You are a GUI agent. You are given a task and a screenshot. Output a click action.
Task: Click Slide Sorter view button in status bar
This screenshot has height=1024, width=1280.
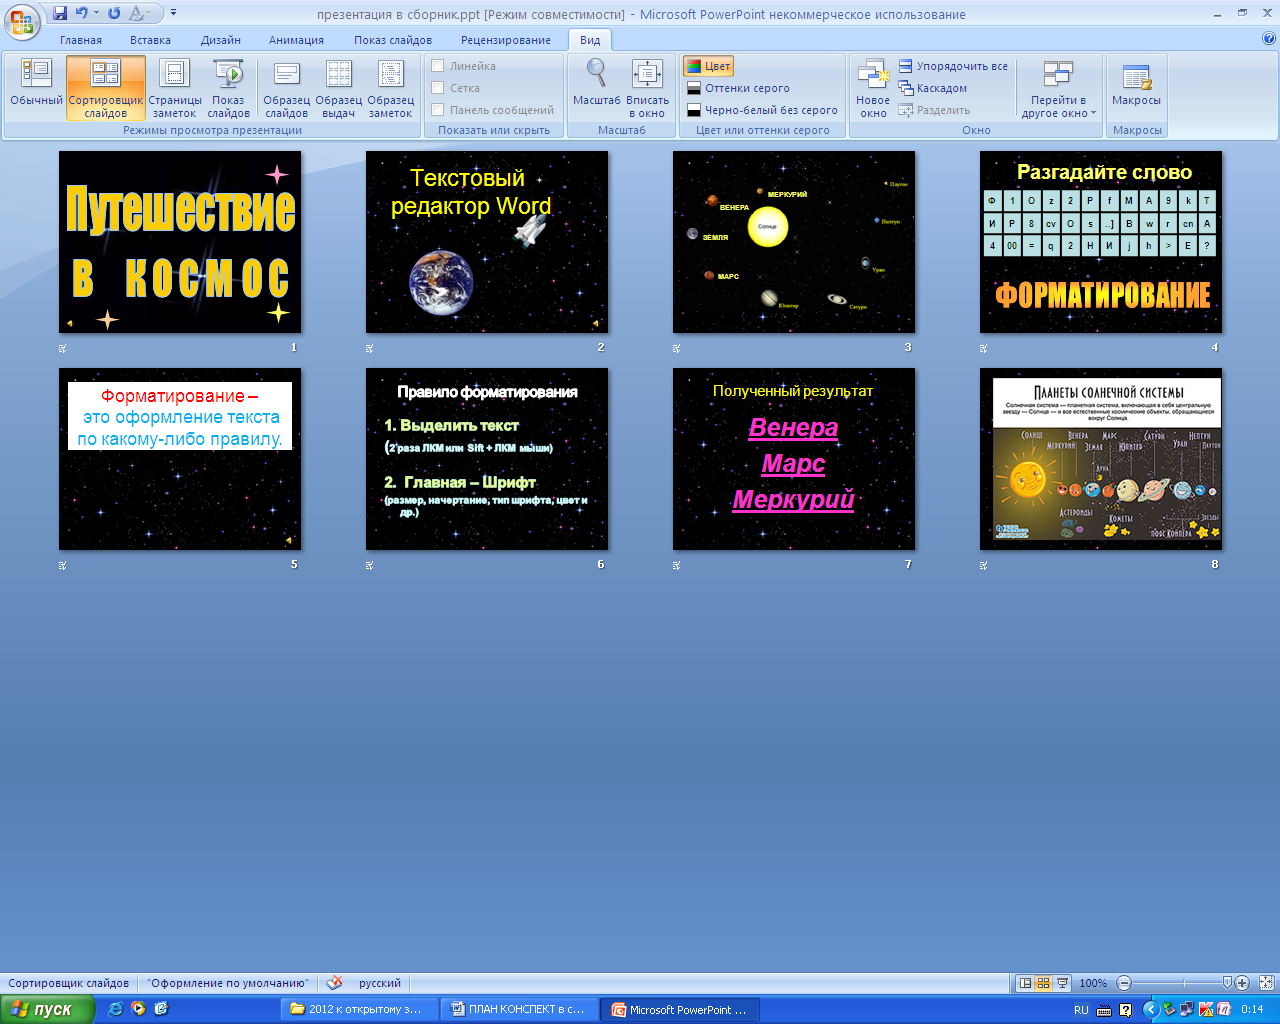click(x=1043, y=983)
